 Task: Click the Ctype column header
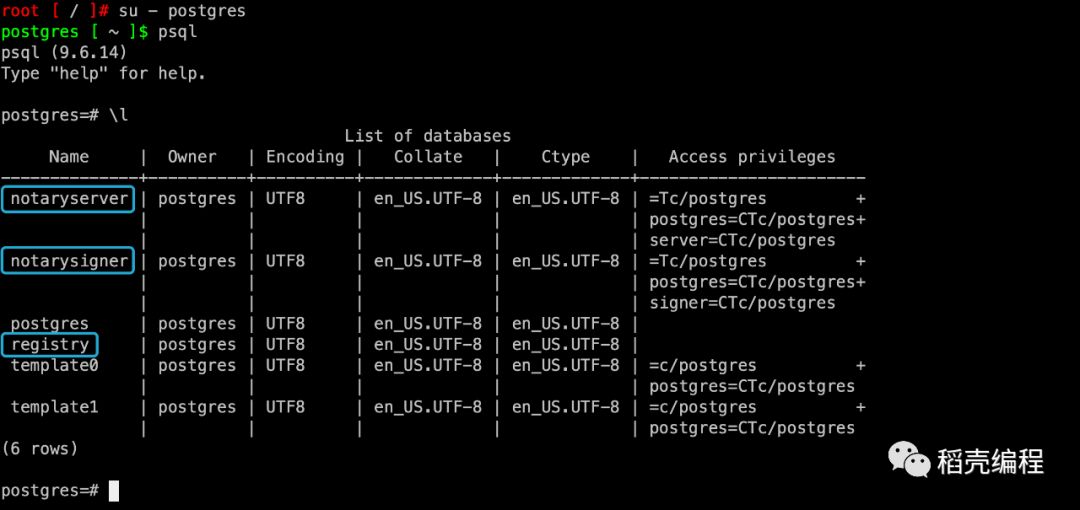pos(565,157)
